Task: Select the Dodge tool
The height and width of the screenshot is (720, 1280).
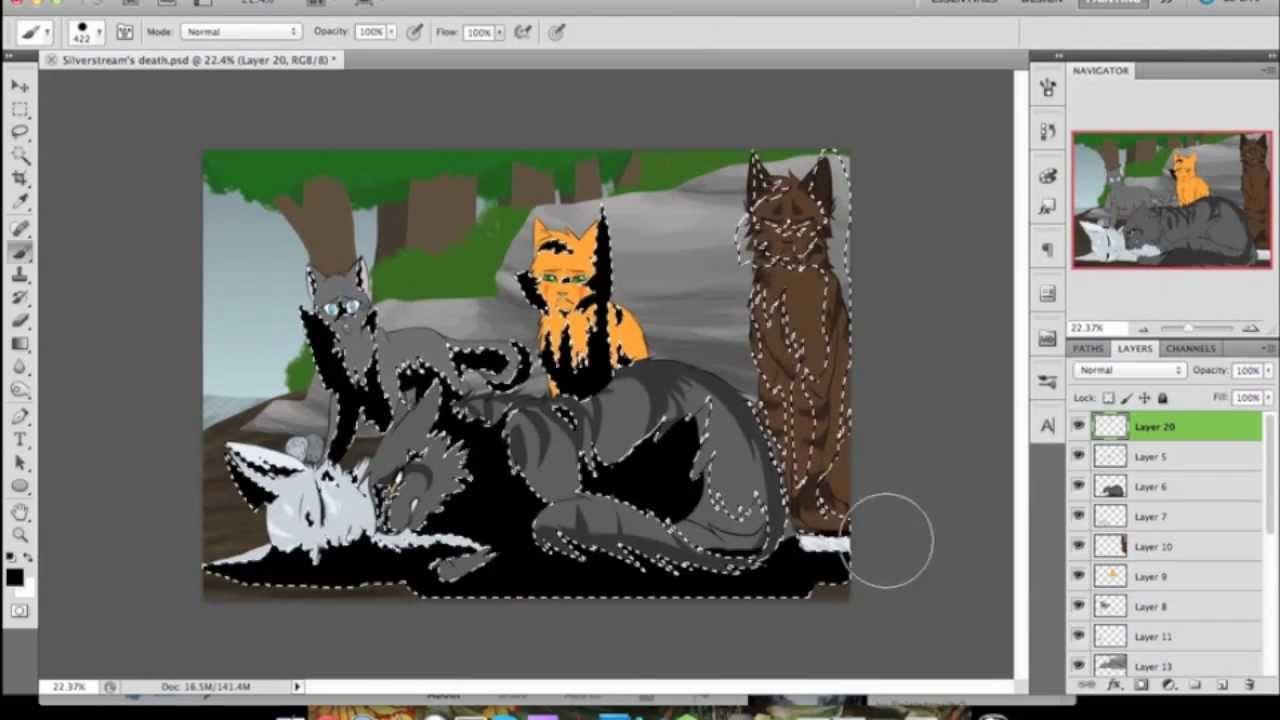Action: pos(20,390)
